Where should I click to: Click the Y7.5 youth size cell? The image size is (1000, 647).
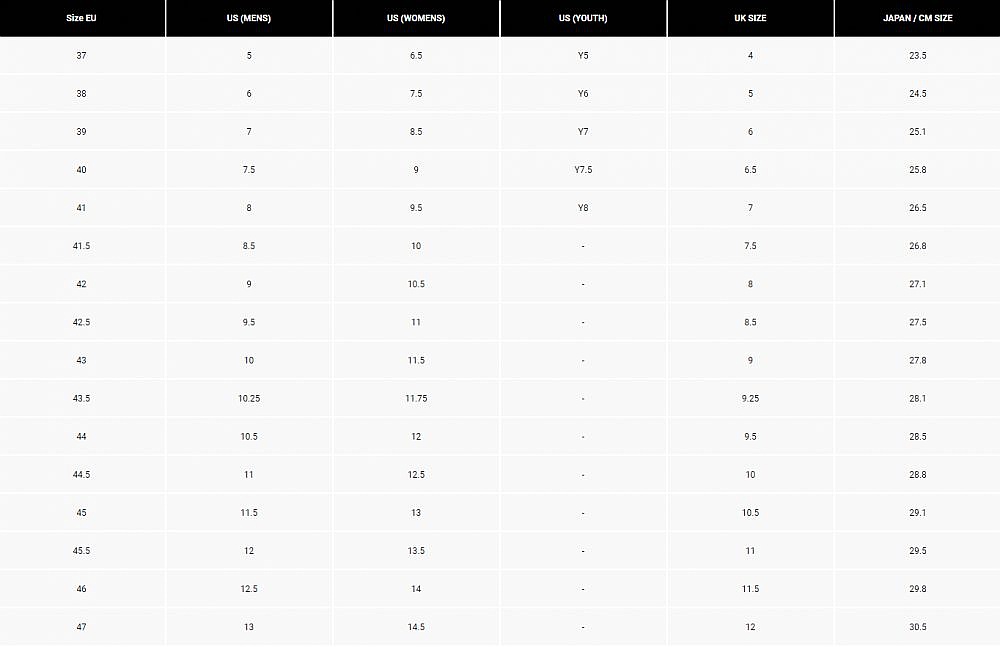(x=583, y=170)
